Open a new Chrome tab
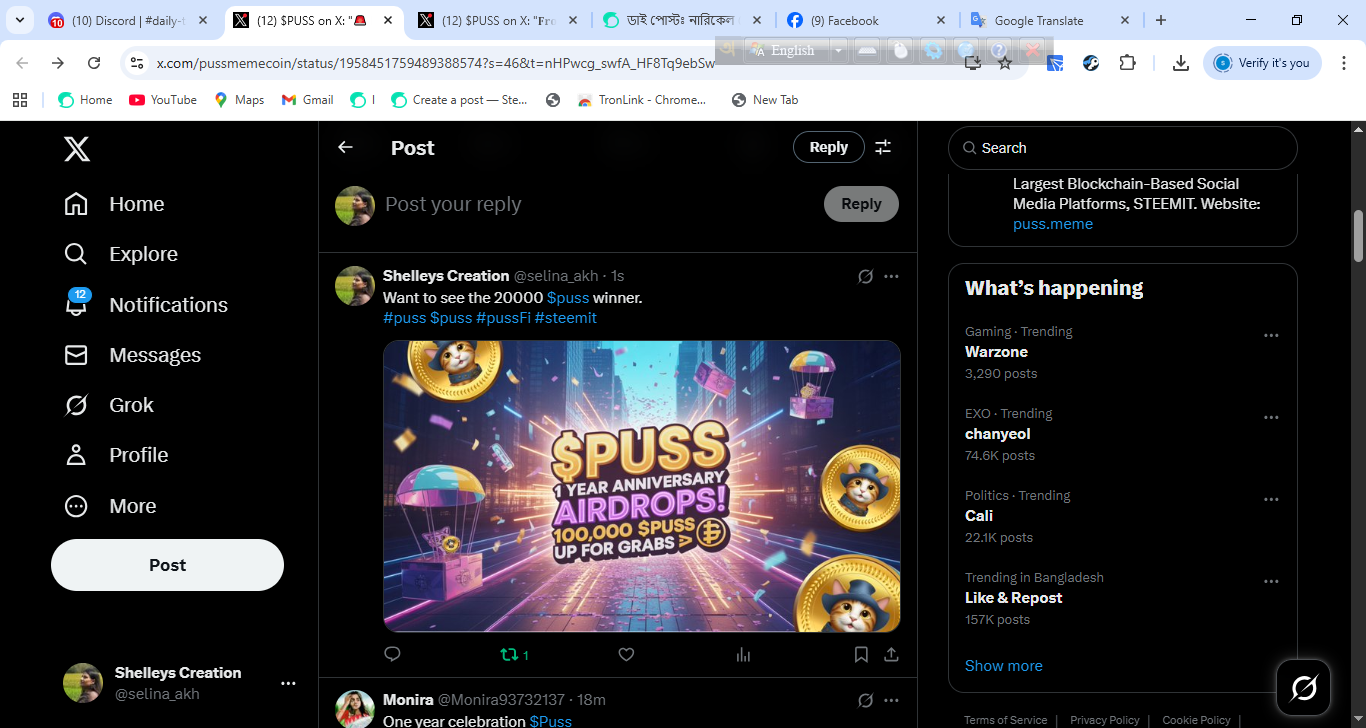 1160,20
